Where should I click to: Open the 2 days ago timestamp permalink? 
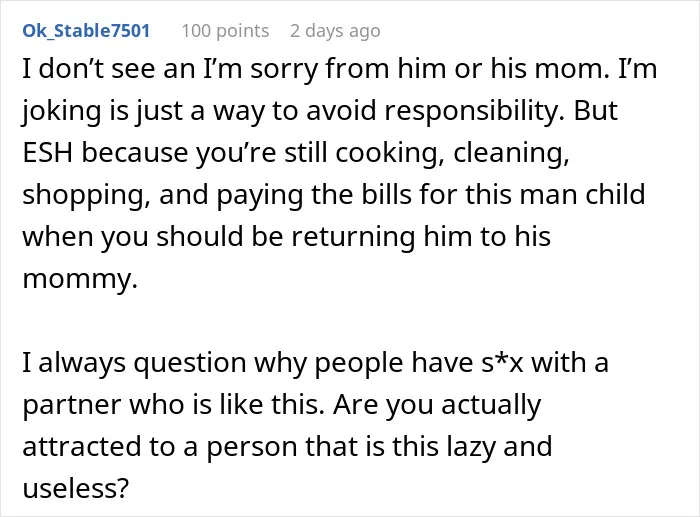[335, 31]
